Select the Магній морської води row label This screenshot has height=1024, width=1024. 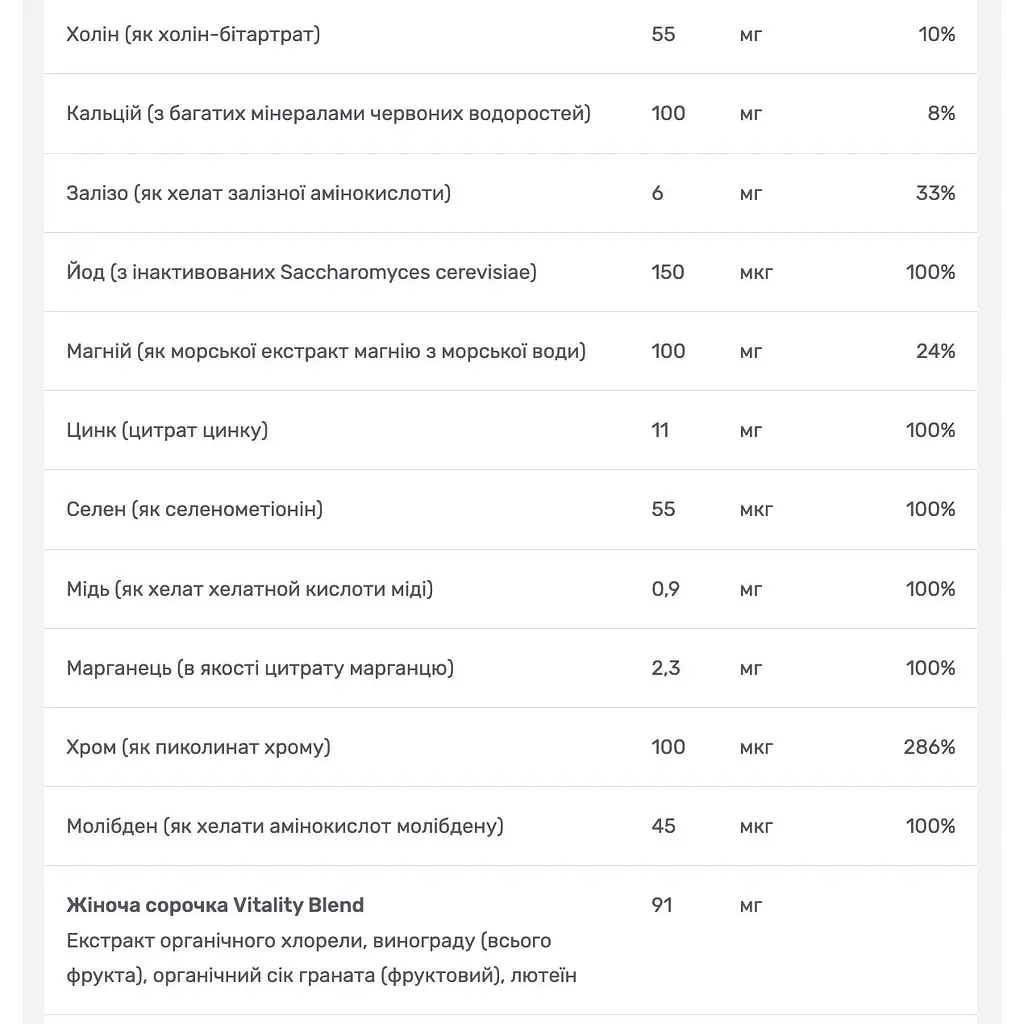326,351
